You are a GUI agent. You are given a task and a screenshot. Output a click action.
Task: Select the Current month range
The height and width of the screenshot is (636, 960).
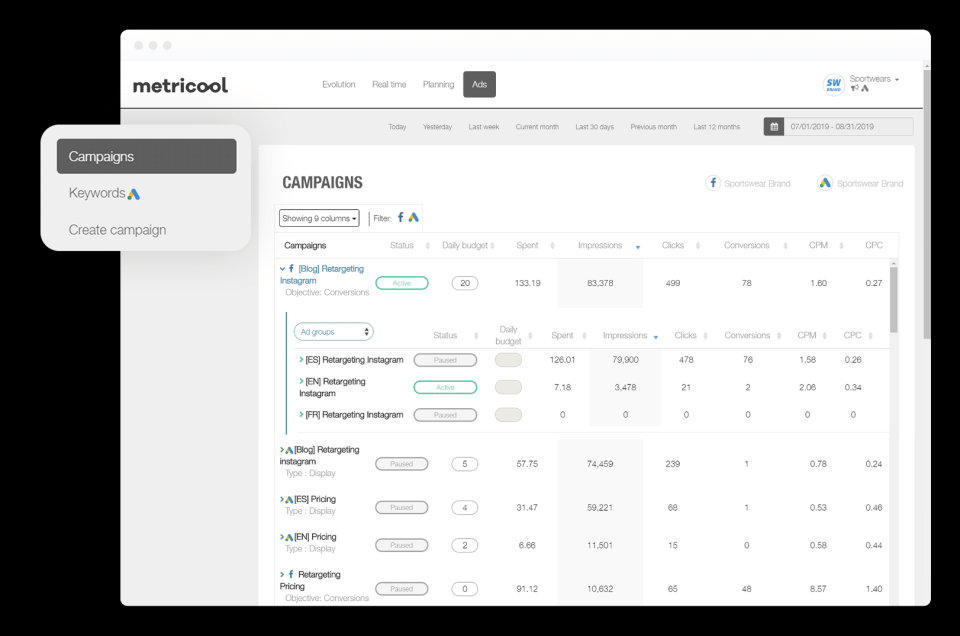537,127
